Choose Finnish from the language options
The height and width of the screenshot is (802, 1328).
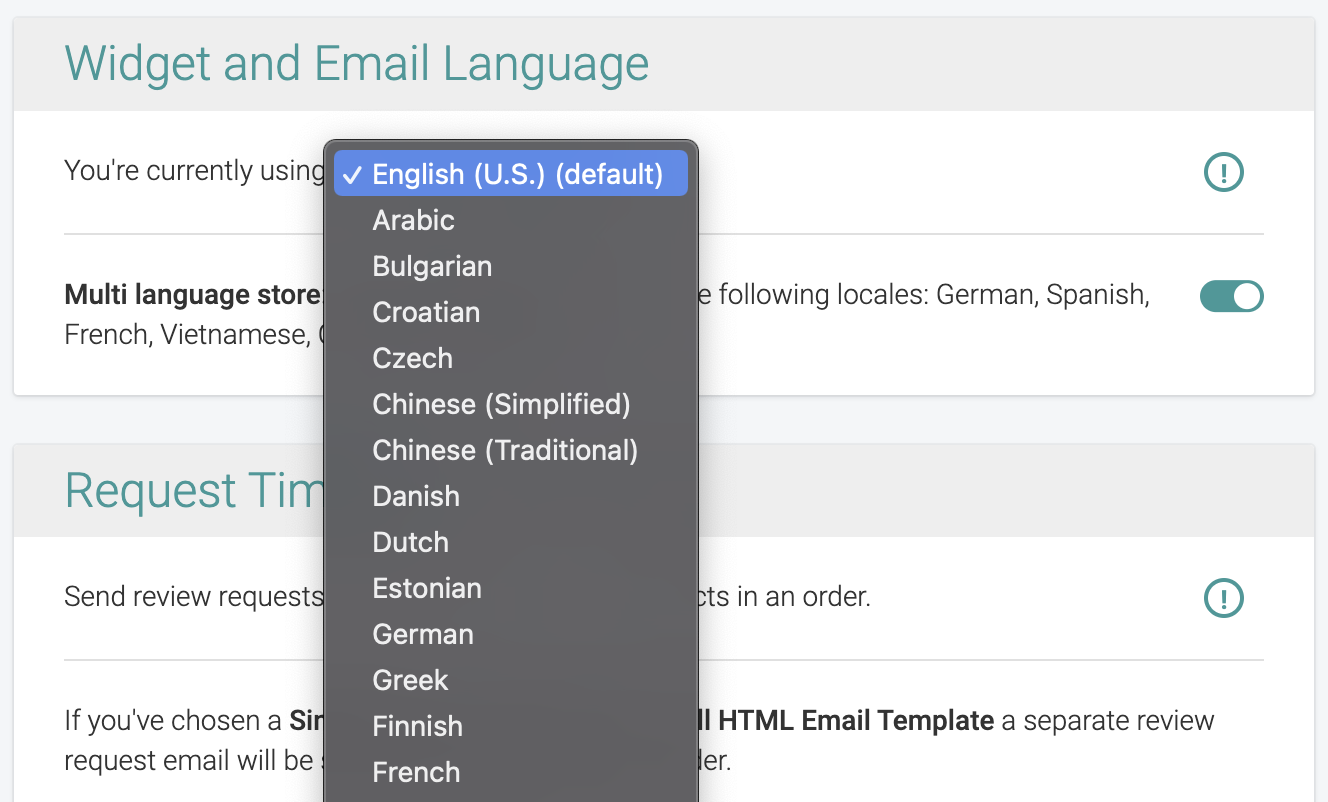click(417, 726)
